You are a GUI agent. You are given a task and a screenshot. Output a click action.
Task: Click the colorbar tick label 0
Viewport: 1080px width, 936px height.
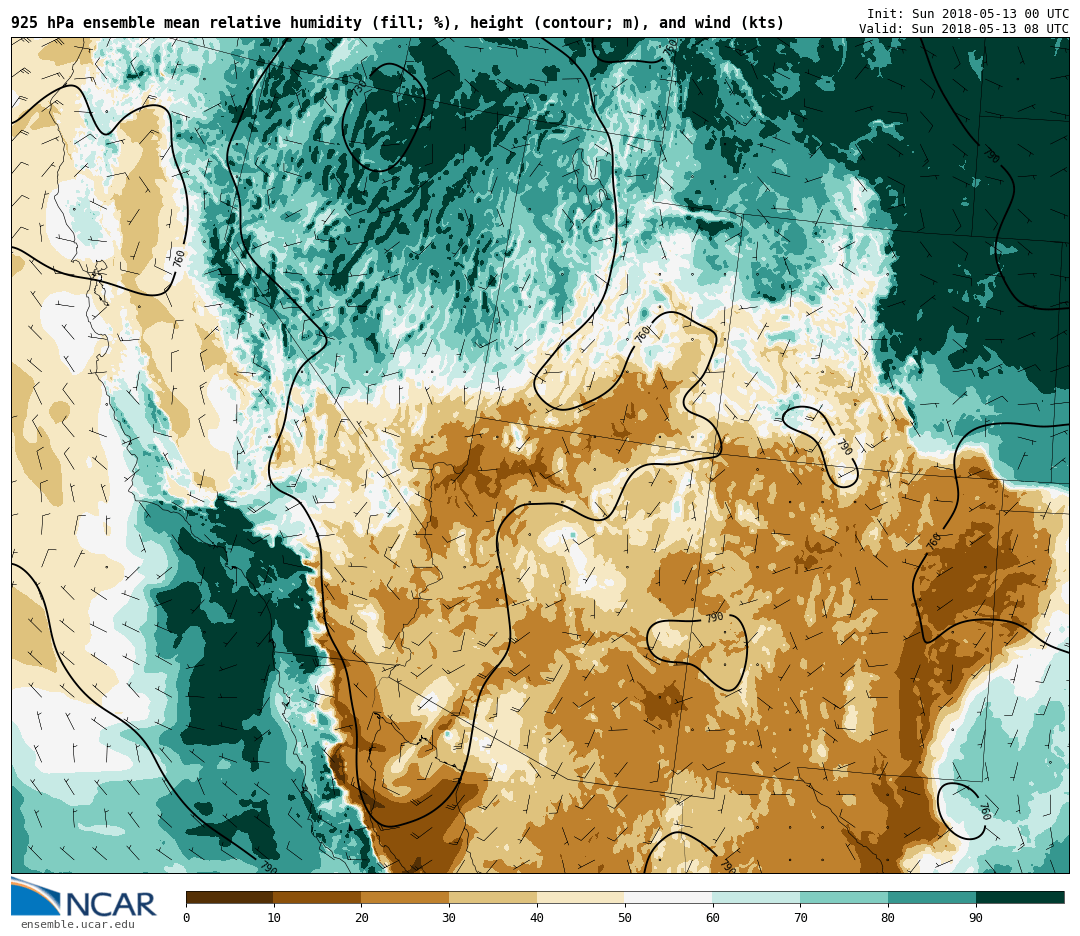186,918
